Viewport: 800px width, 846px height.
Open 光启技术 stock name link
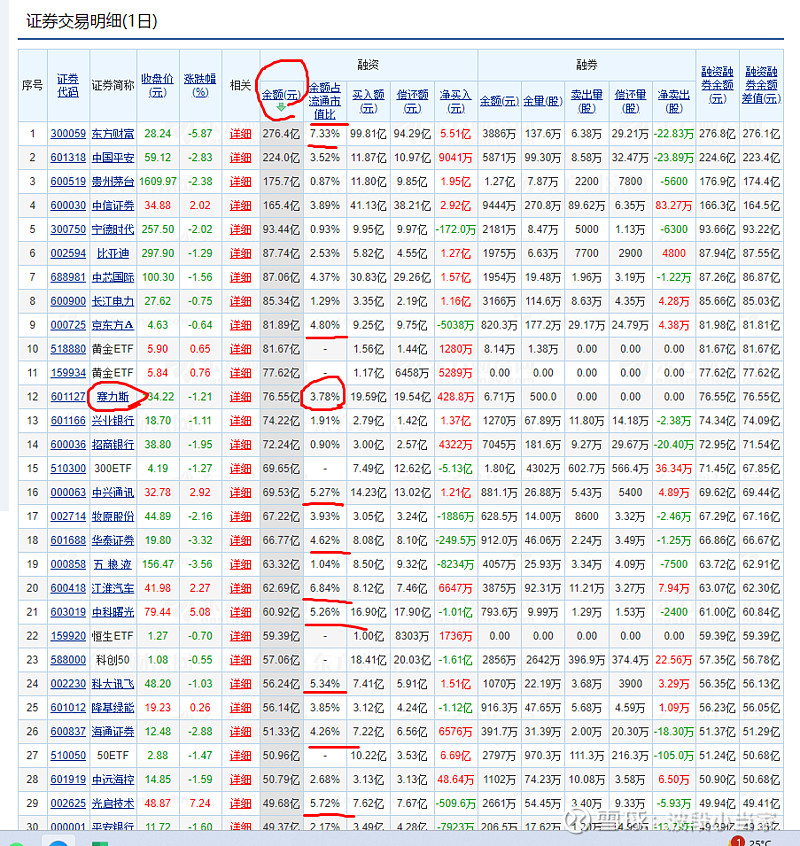point(113,803)
